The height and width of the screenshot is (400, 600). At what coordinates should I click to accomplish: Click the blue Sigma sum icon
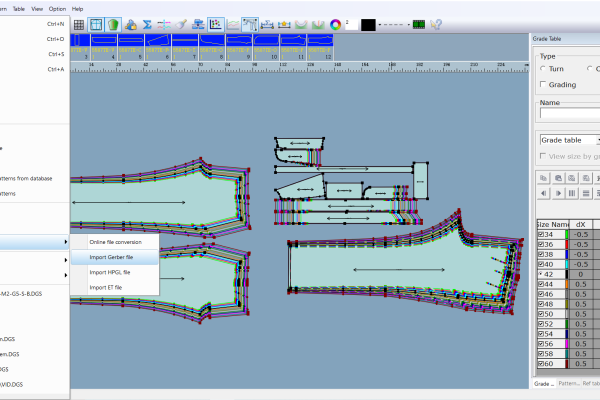147,25
